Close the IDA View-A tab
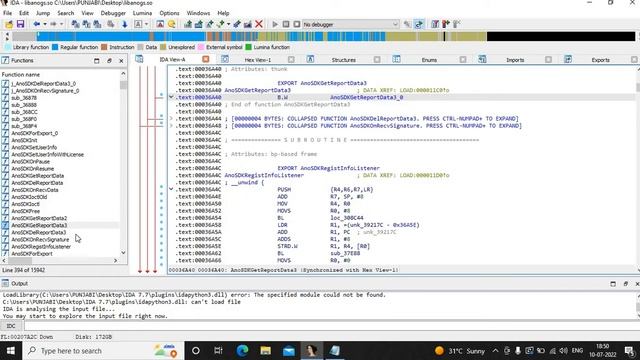Screen dimensions: 640x360 click(206, 60)
